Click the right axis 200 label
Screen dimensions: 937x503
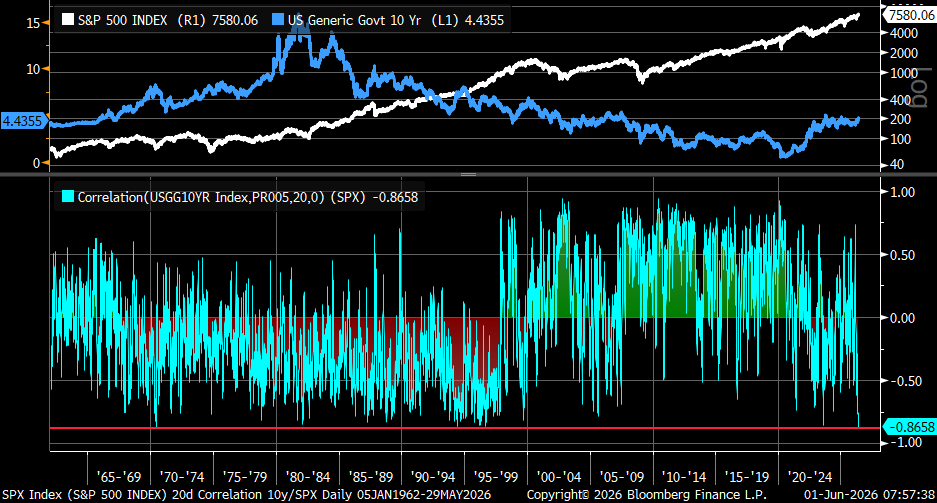coord(901,119)
